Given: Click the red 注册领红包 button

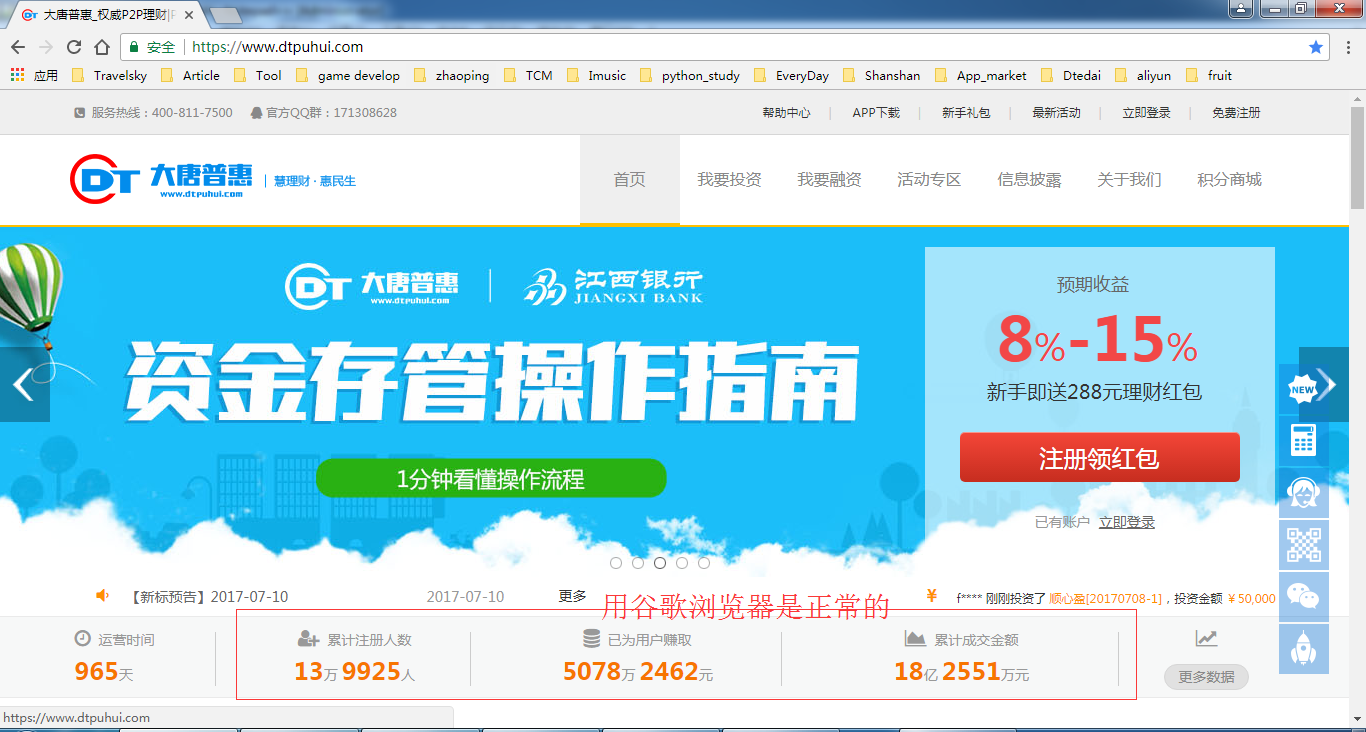Looking at the screenshot, I should coord(1099,458).
